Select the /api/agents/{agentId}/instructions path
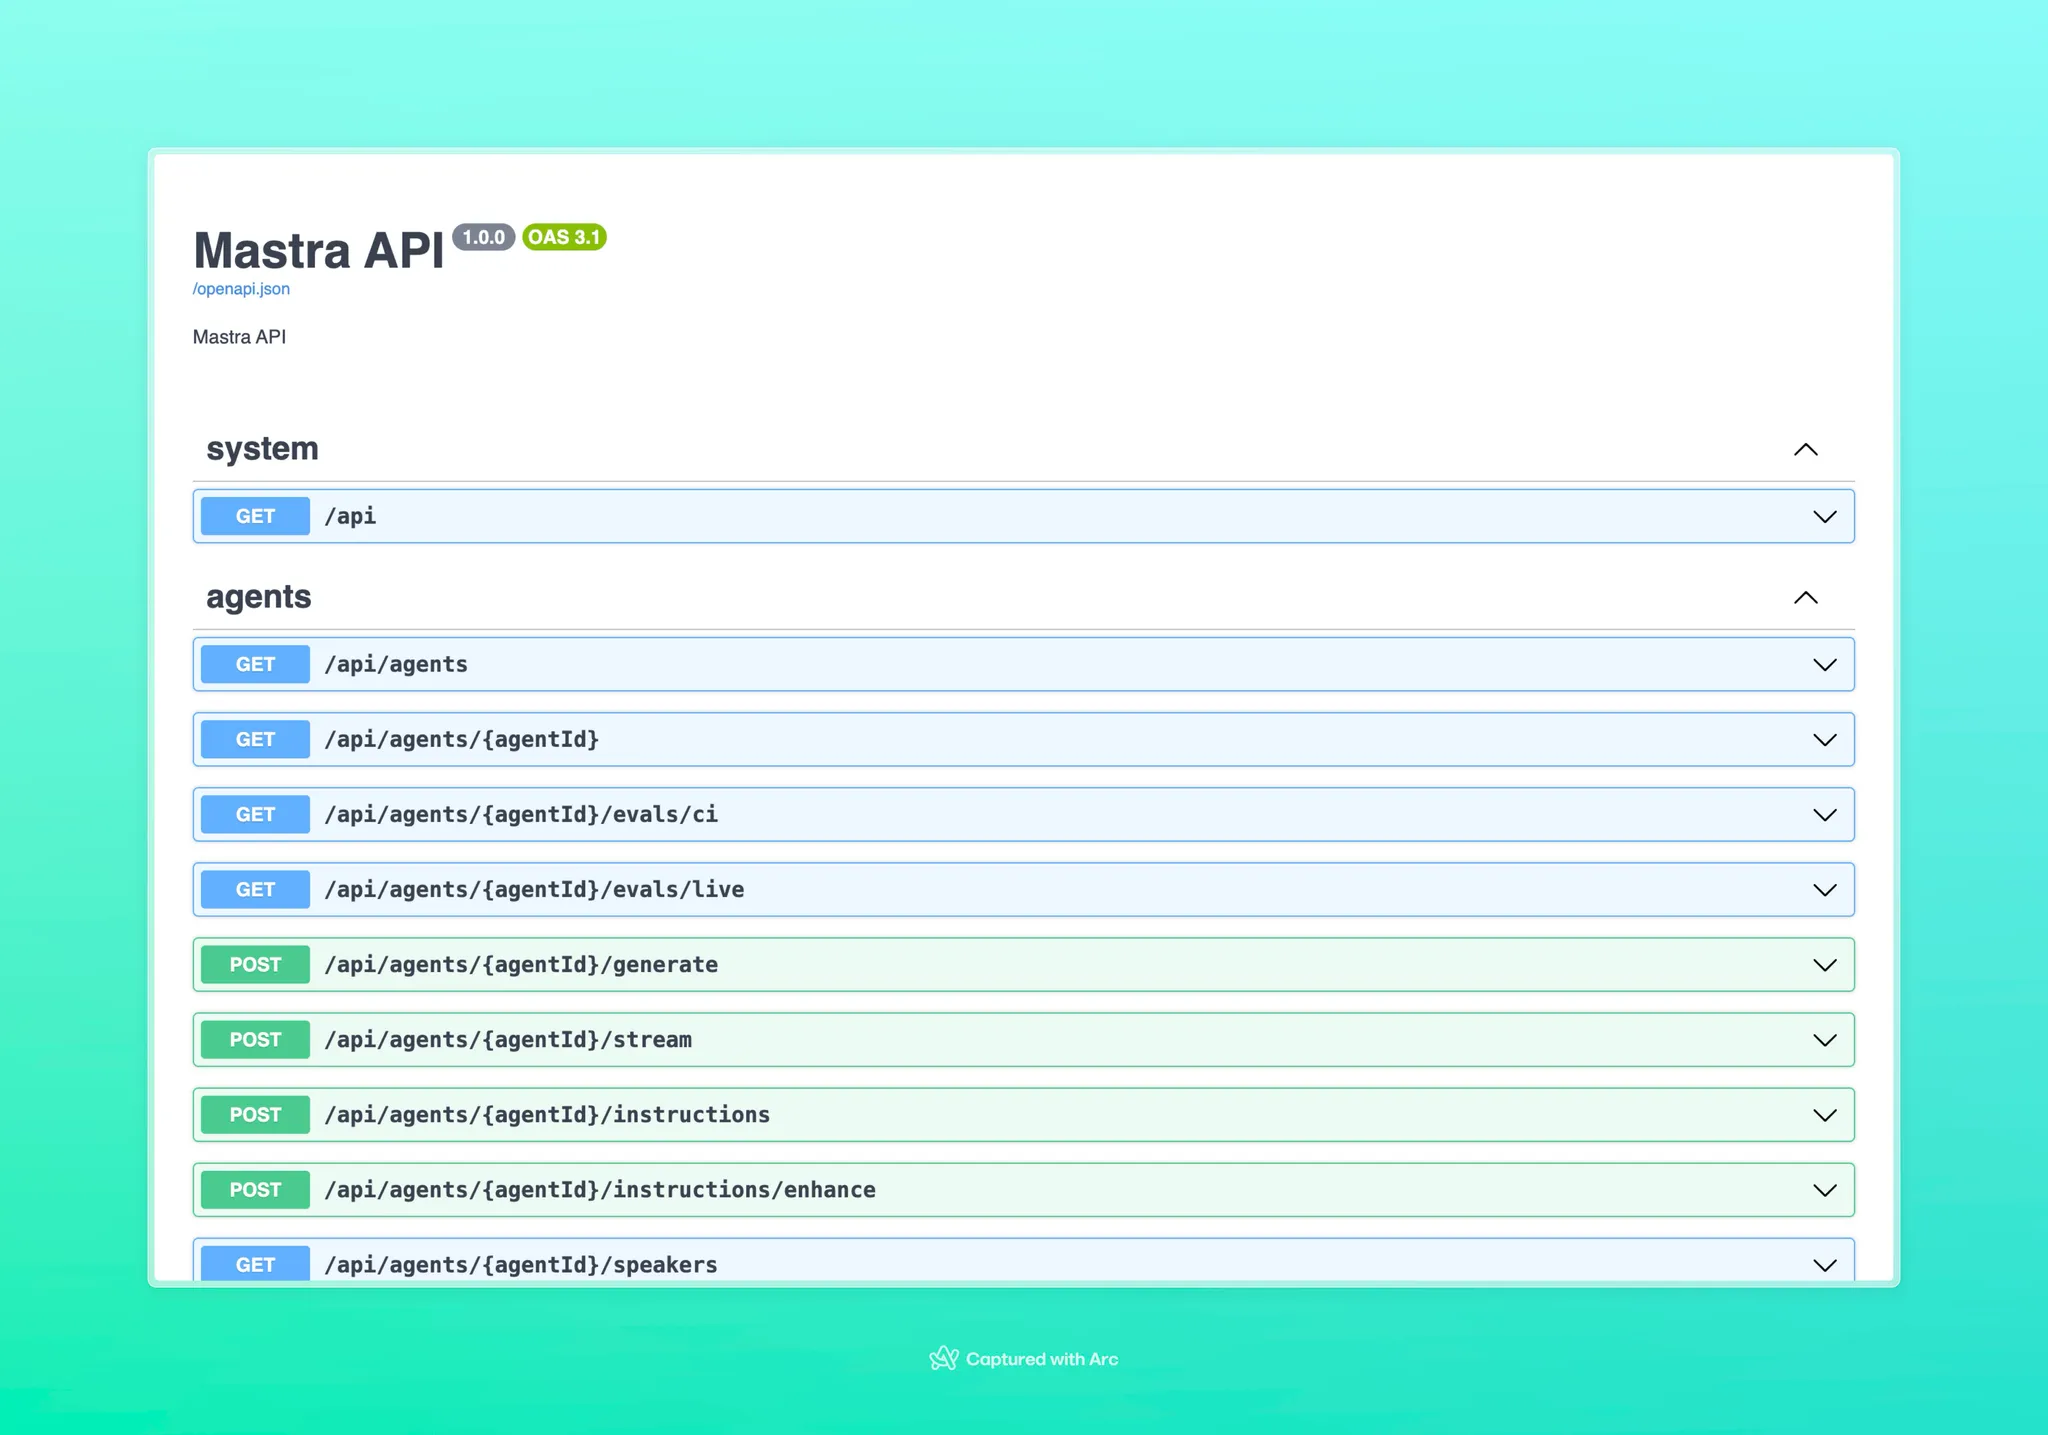Image resolution: width=2048 pixels, height=1435 pixels. (x=547, y=1114)
